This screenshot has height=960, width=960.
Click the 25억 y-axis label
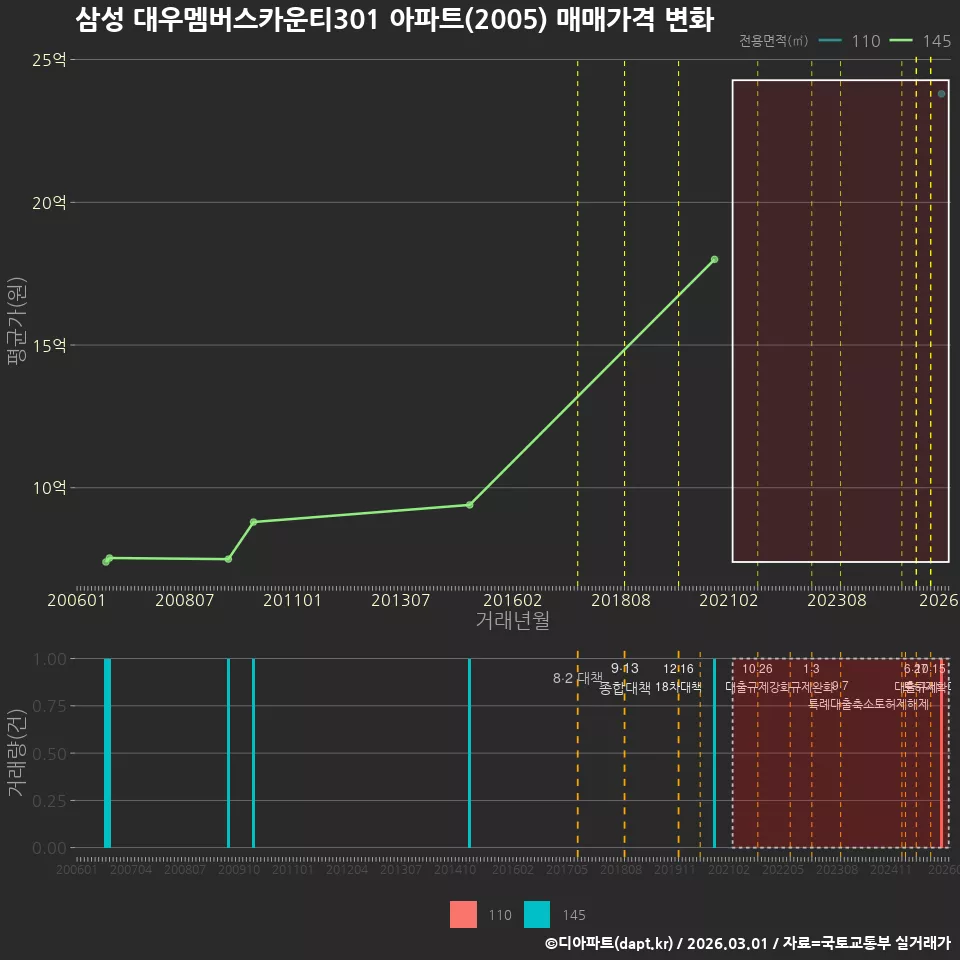(x=49, y=60)
